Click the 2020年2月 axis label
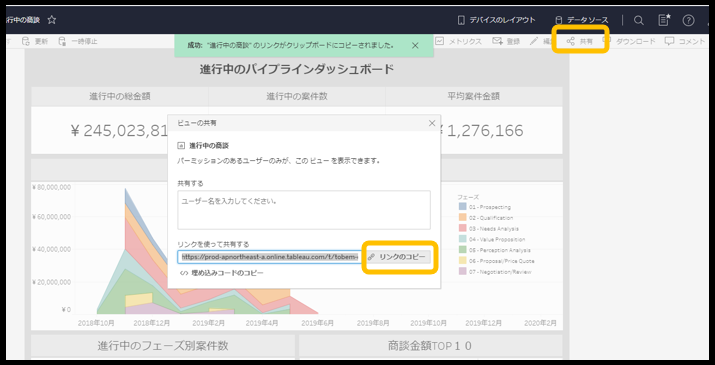 click(x=540, y=323)
